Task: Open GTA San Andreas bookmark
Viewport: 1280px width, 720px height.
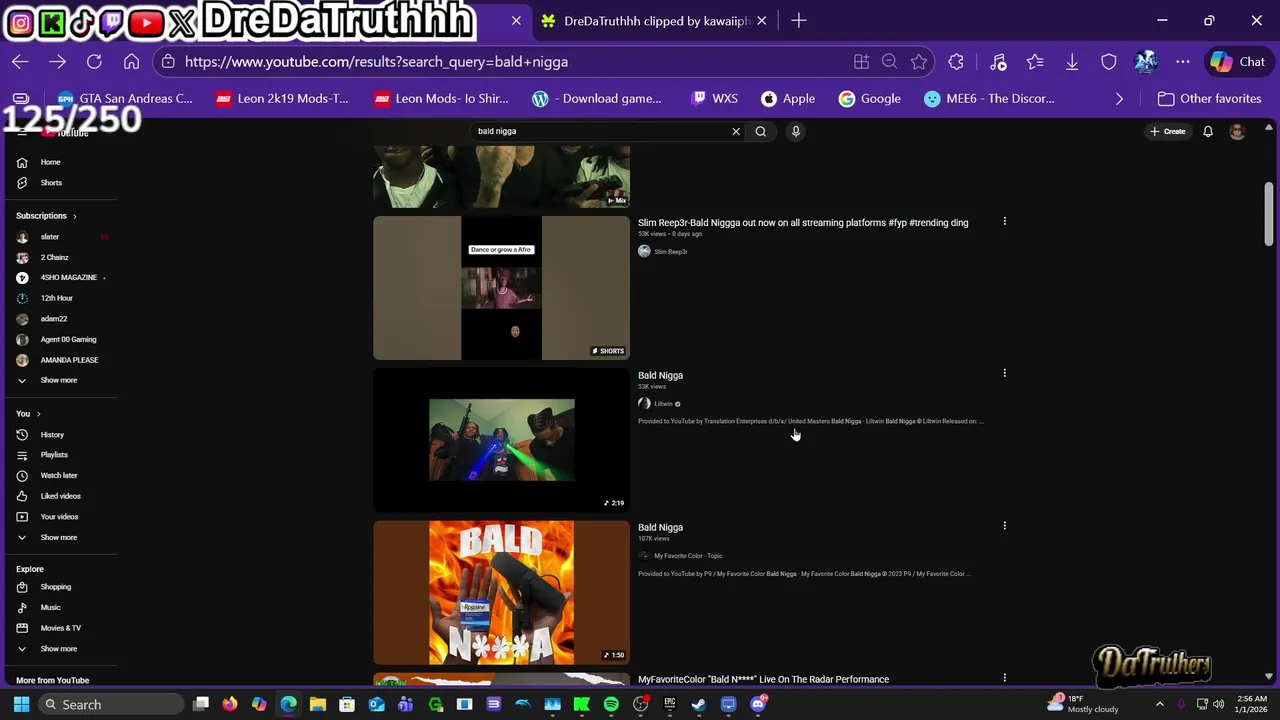Action: point(125,99)
